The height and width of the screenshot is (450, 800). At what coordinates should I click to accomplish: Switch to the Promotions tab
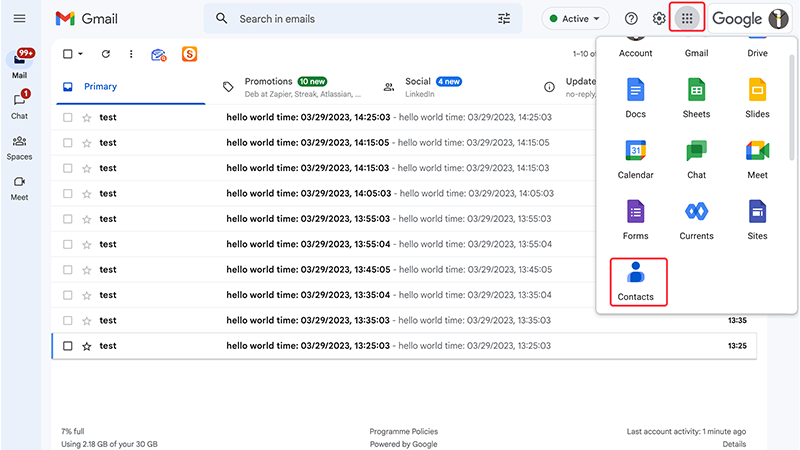click(x=292, y=87)
